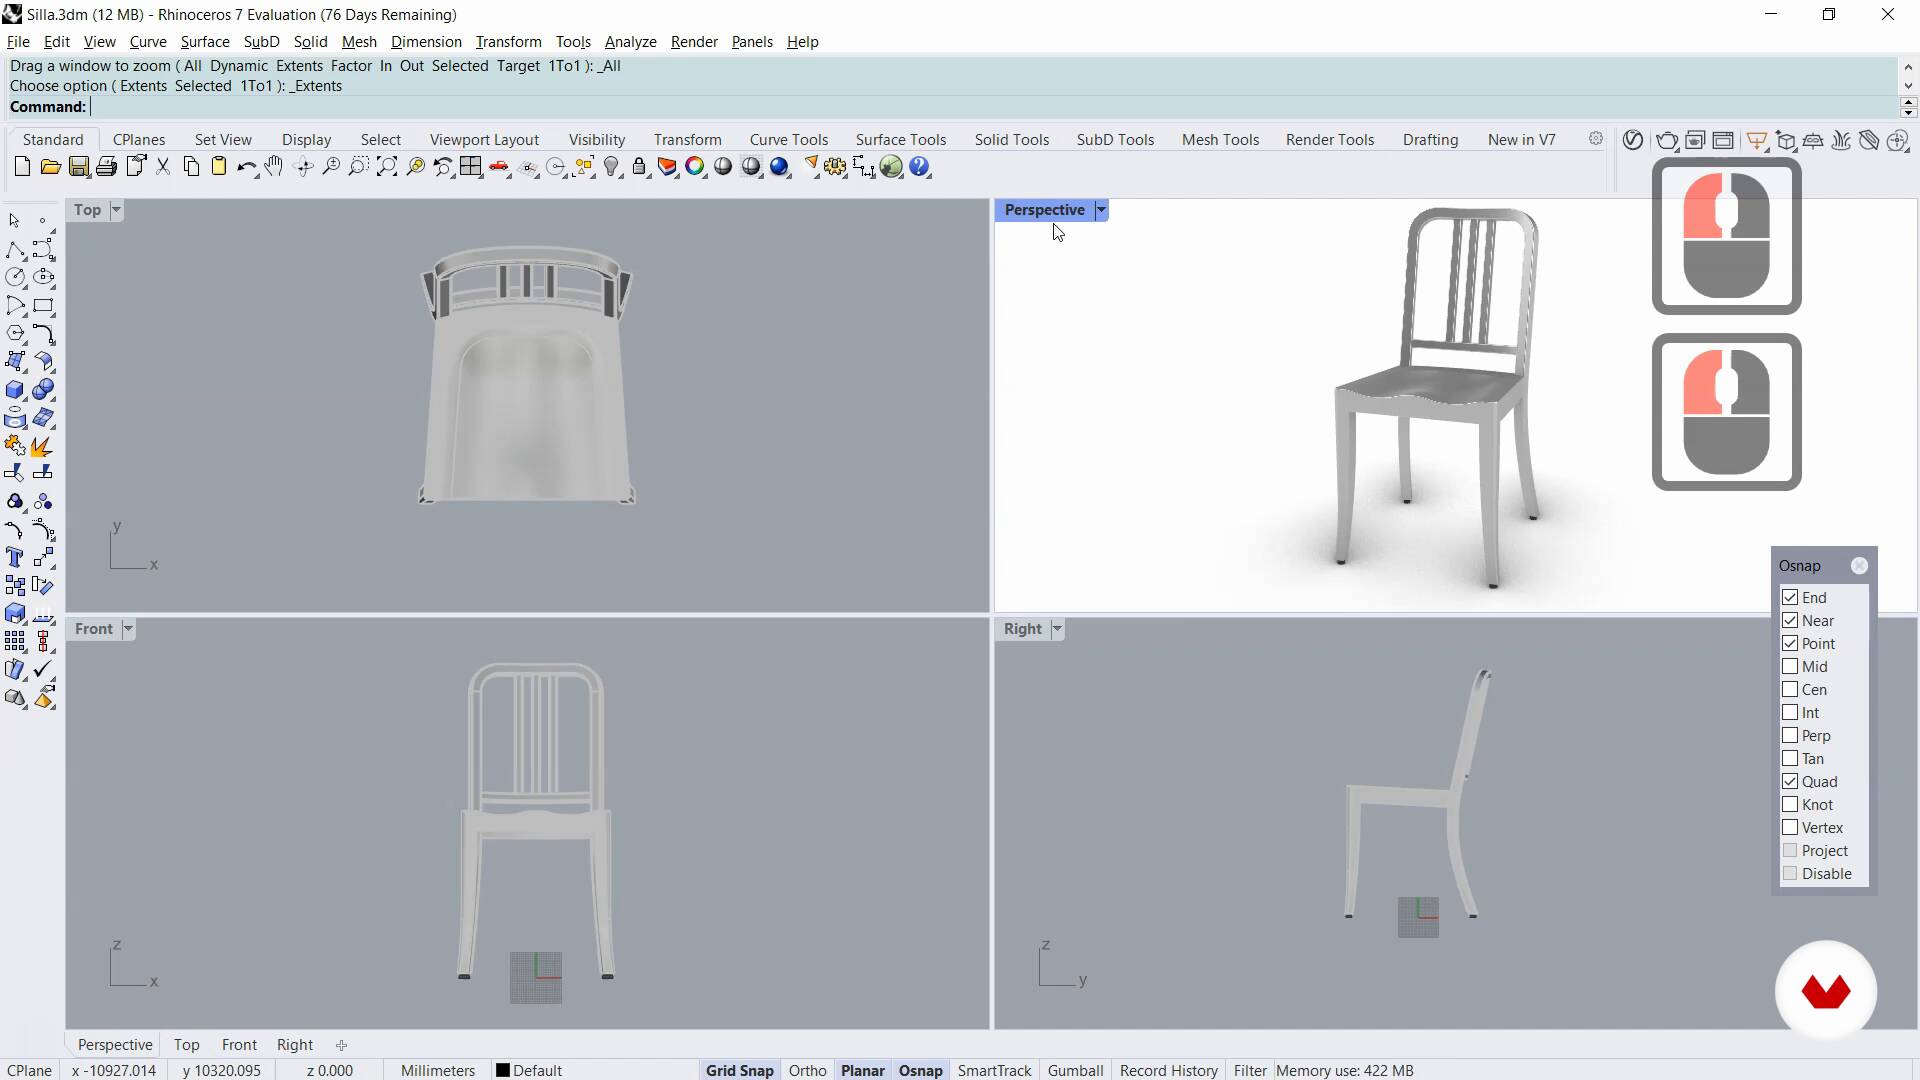Open the Right viewport dropdown arrow
This screenshot has height=1080, width=1920.
pos(1057,629)
